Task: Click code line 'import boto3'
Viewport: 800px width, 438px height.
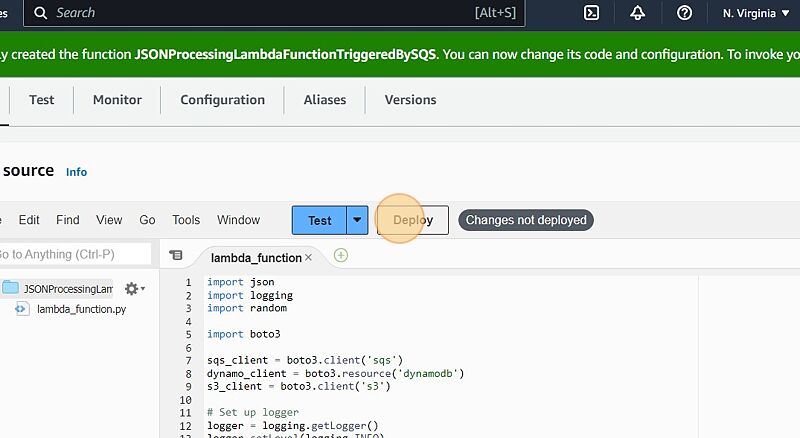Action: [x=243, y=334]
